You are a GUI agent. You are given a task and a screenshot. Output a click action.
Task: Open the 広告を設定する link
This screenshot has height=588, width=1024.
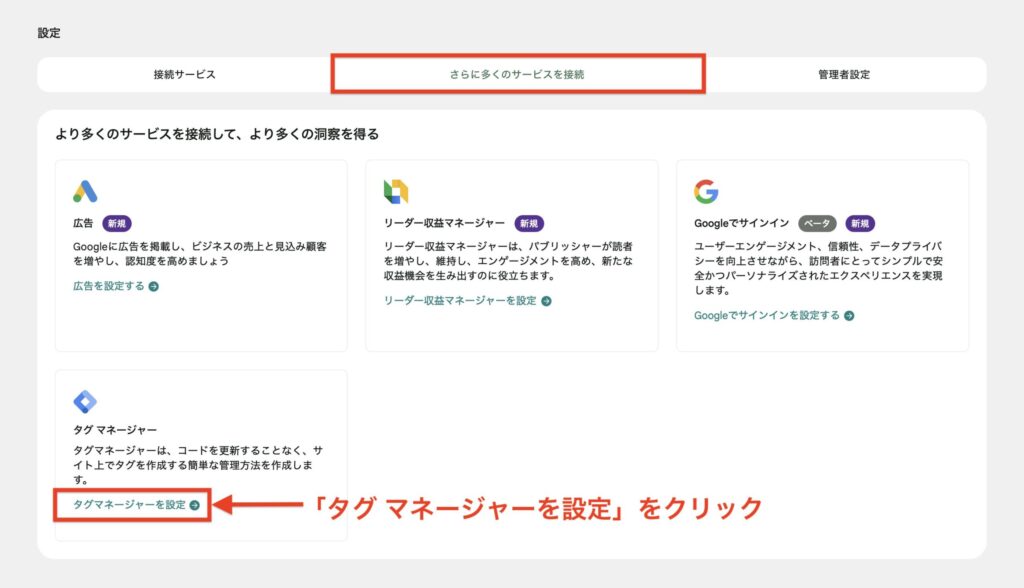109,286
